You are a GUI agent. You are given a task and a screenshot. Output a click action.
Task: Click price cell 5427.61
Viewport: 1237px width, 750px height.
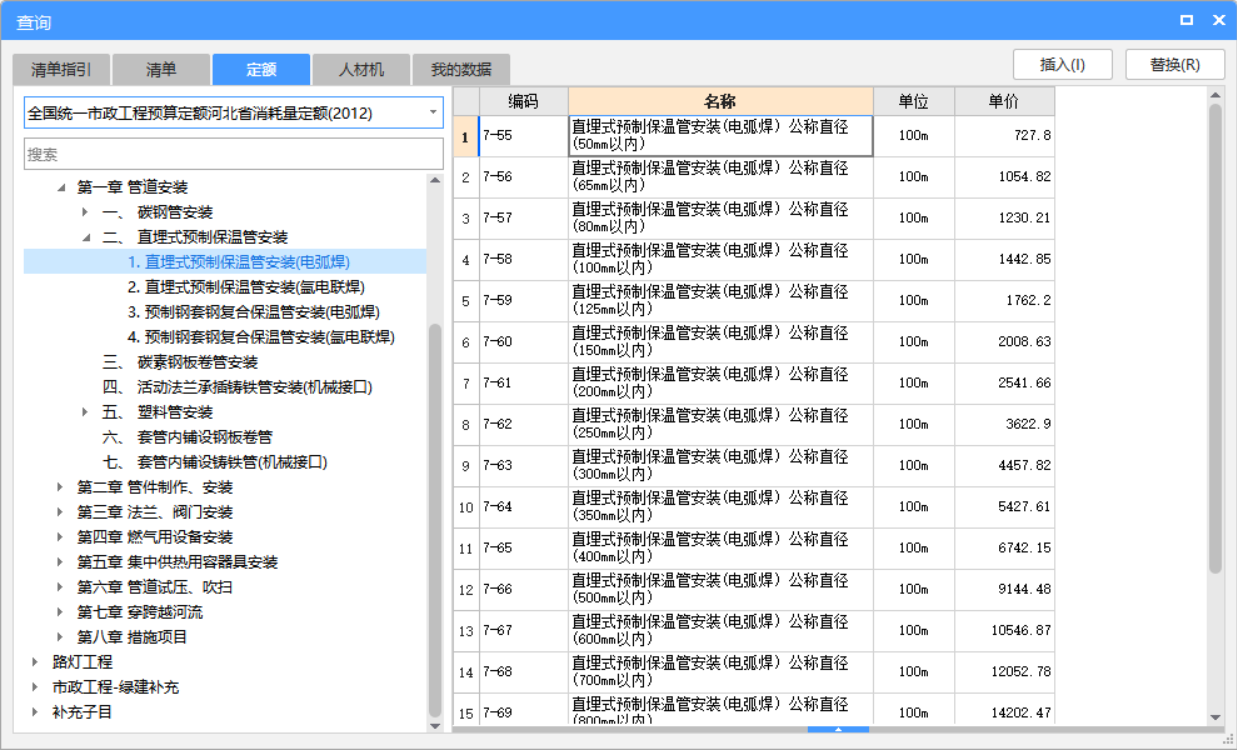[1005, 507]
